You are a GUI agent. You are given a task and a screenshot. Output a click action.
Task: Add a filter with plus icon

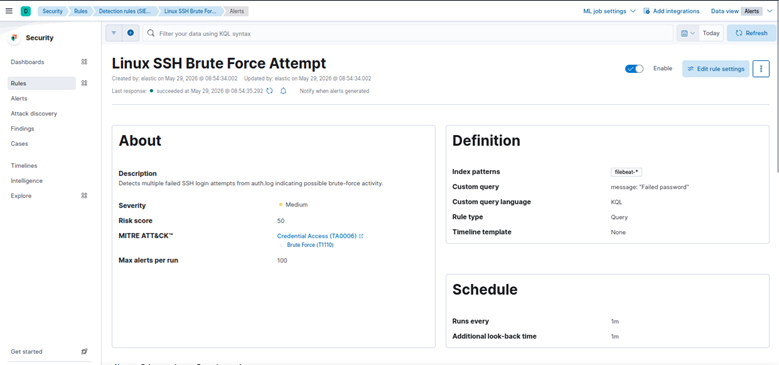tap(131, 33)
